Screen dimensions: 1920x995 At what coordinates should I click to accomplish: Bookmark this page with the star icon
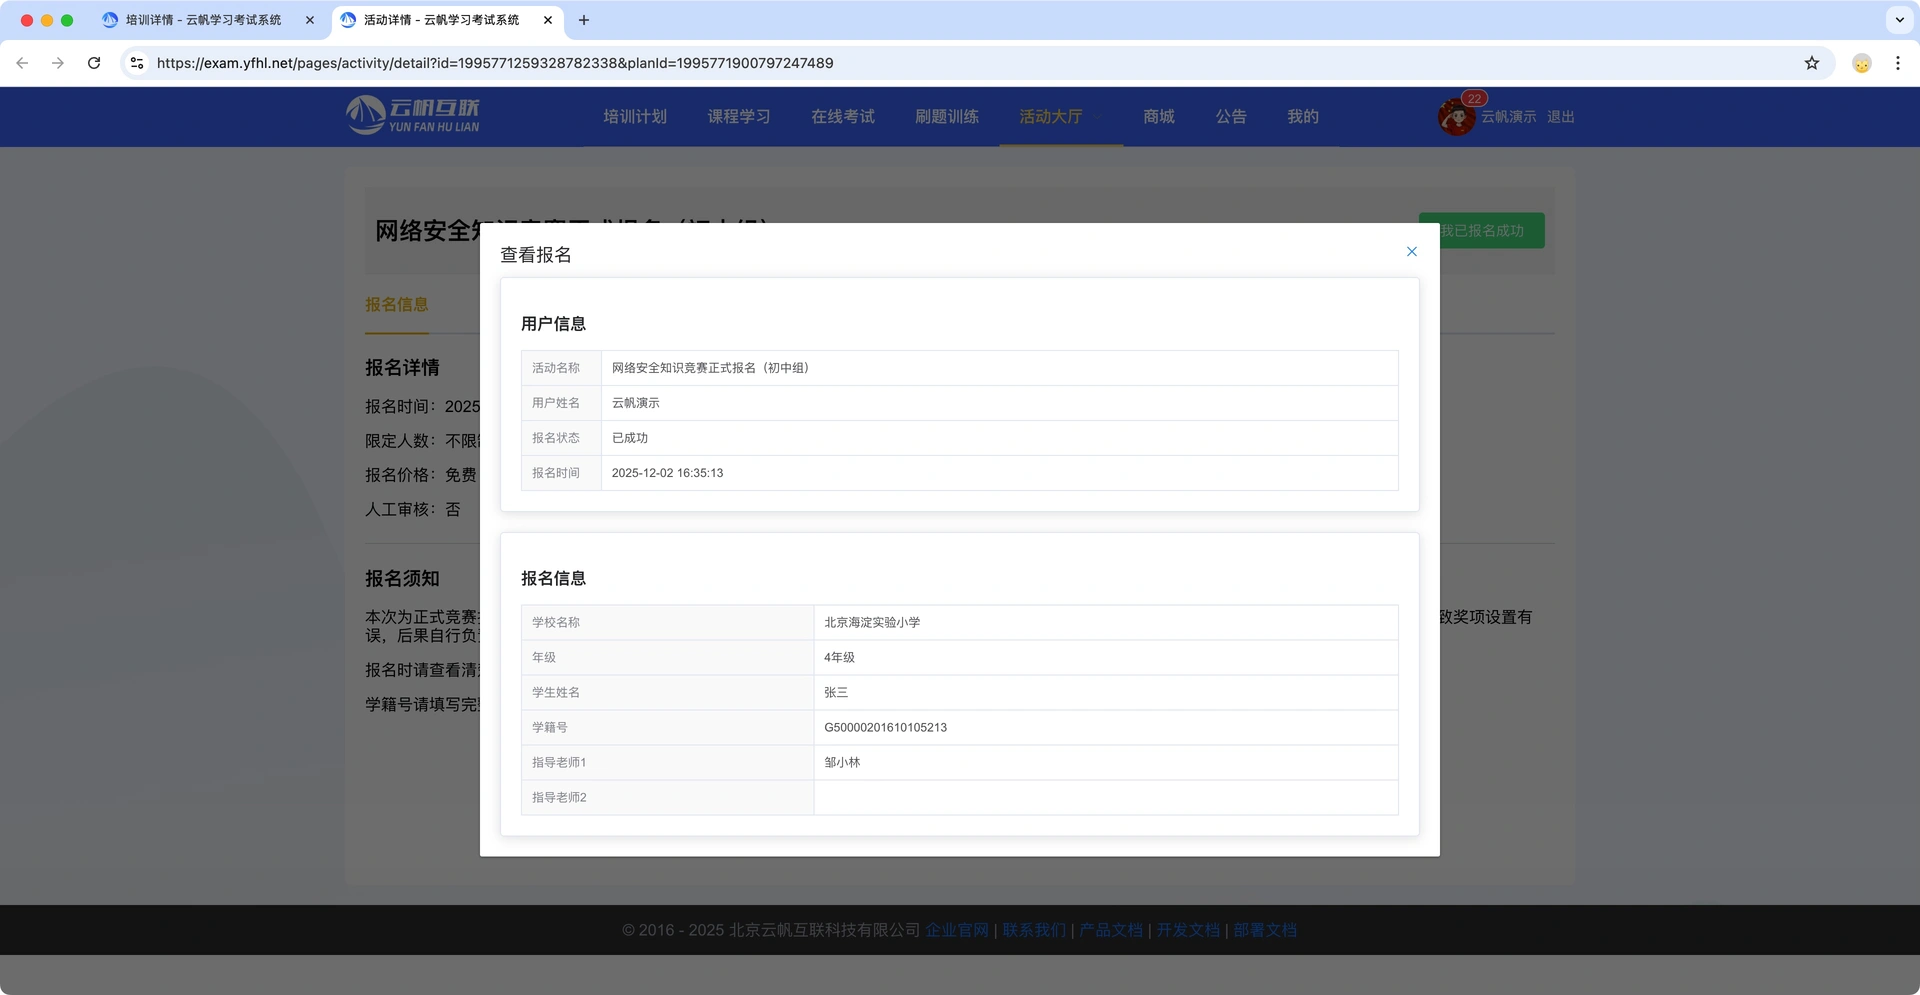[x=1812, y=63]
